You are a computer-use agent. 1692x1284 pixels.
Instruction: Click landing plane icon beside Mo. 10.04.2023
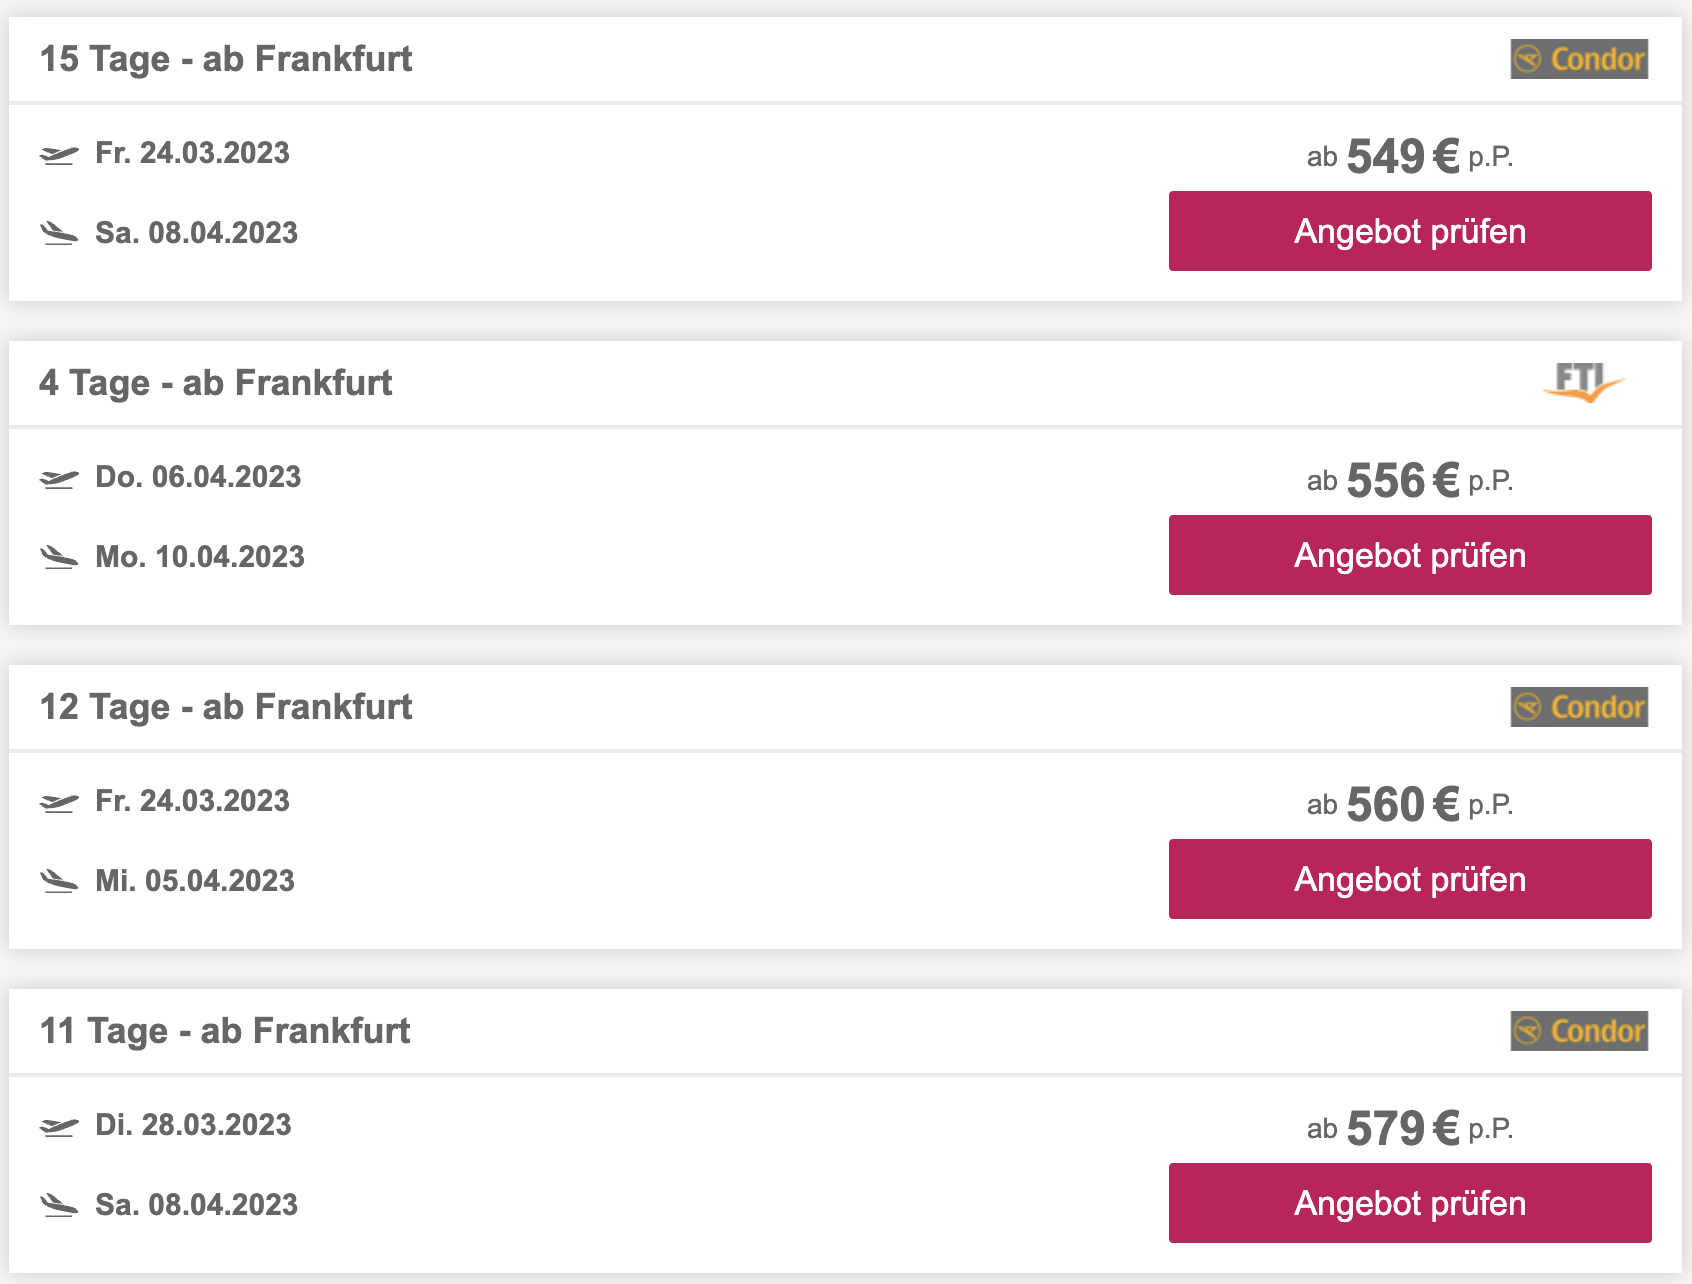point(59,557)
